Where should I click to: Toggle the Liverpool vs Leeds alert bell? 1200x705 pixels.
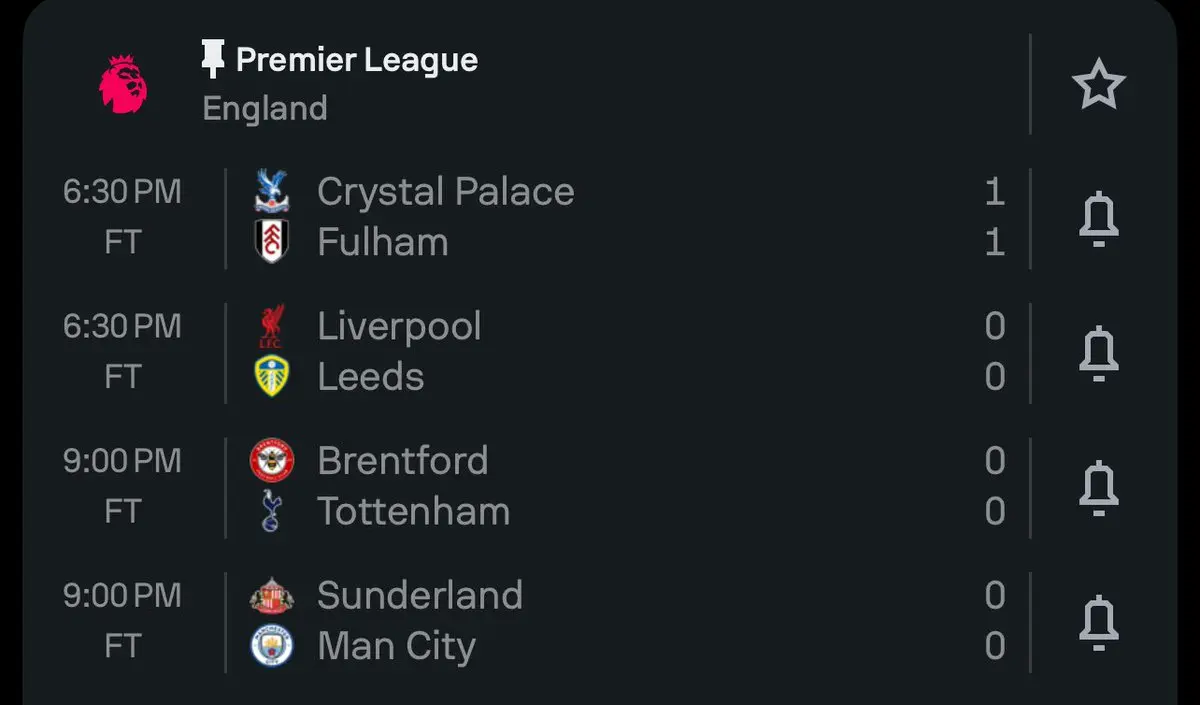coord(1098,352)
